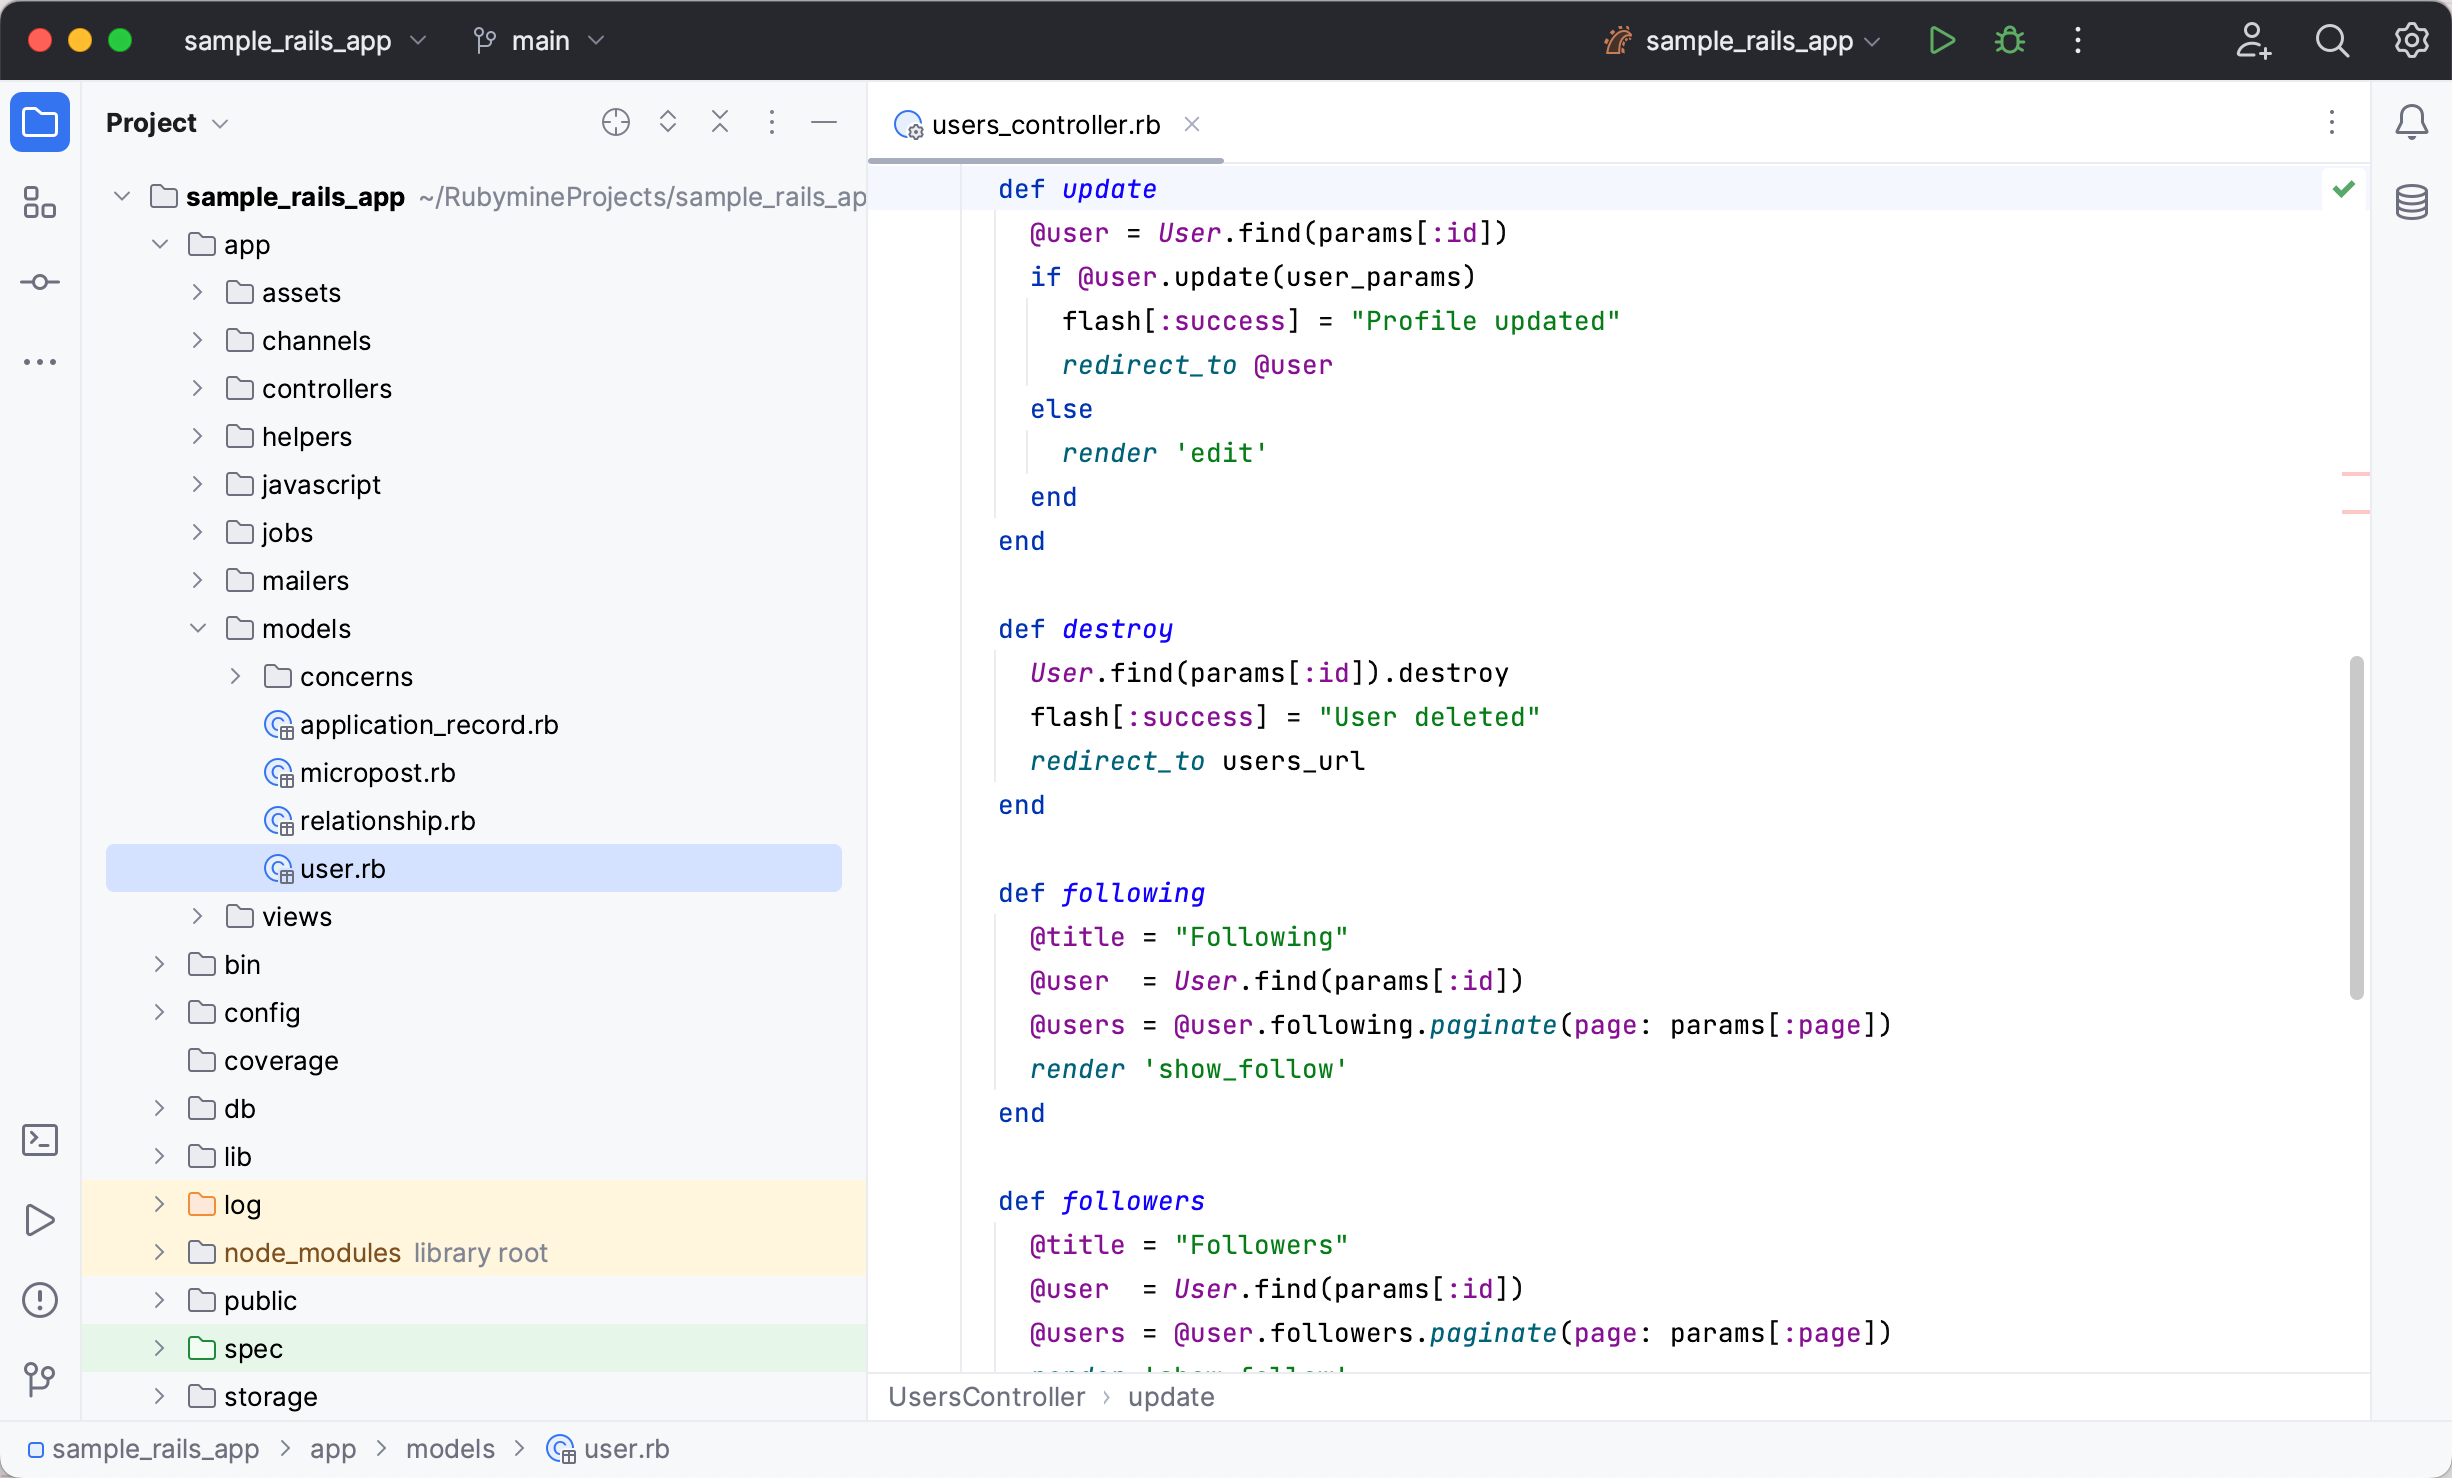The image size is (2452, 1478).
Task: Open the Terminal tool window
Action: (x=40, y=1140)
